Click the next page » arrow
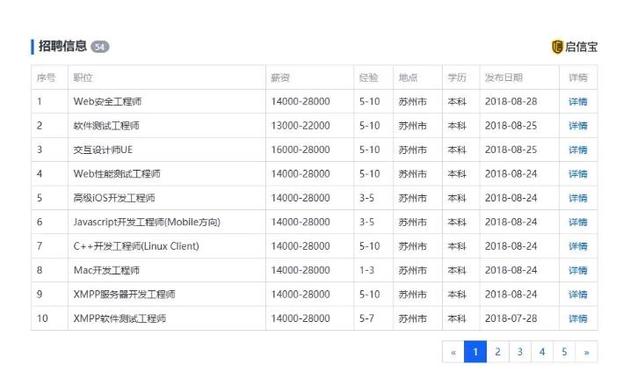 pos(587,352)
